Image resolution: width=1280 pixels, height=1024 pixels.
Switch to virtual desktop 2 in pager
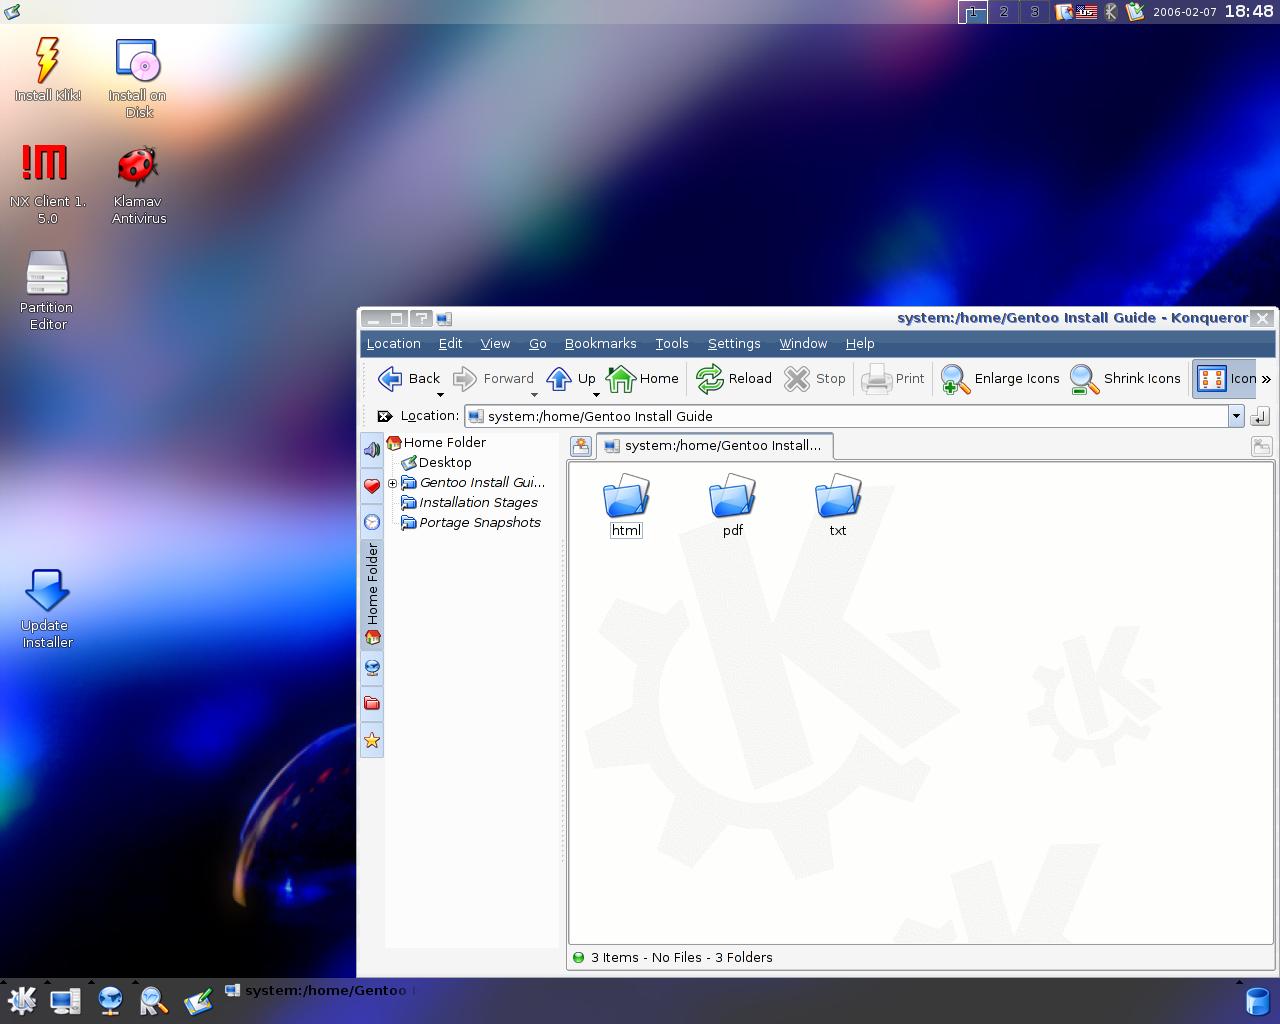pos(1004,12)
